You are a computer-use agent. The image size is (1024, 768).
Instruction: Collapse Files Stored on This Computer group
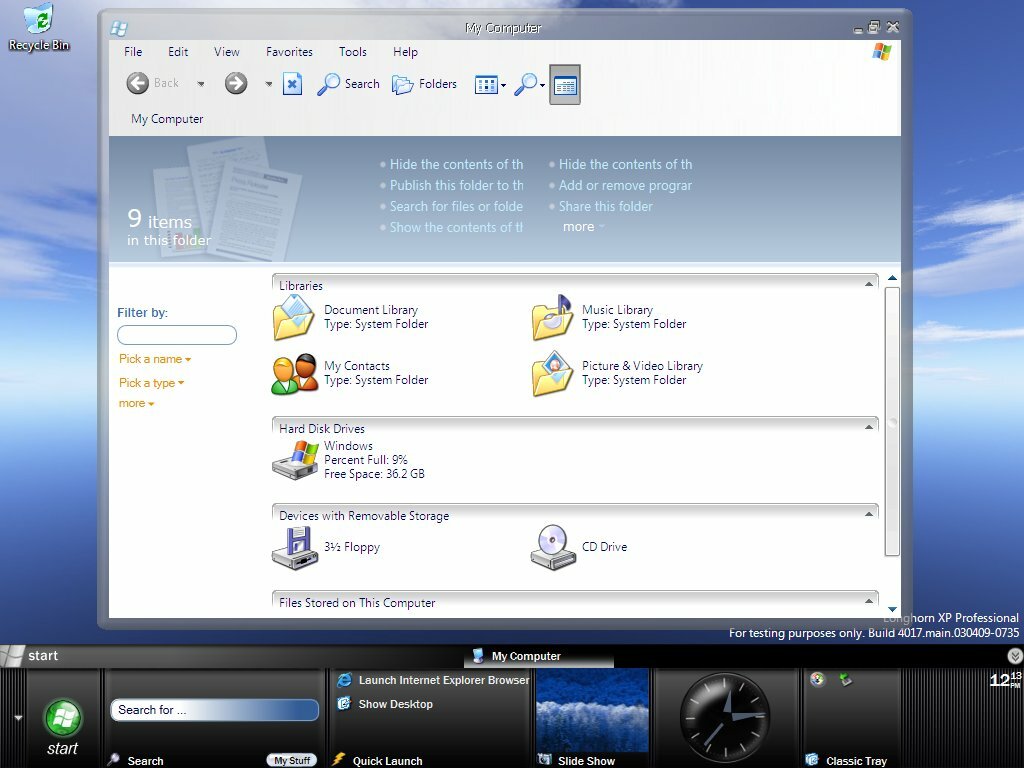point(869,601)
